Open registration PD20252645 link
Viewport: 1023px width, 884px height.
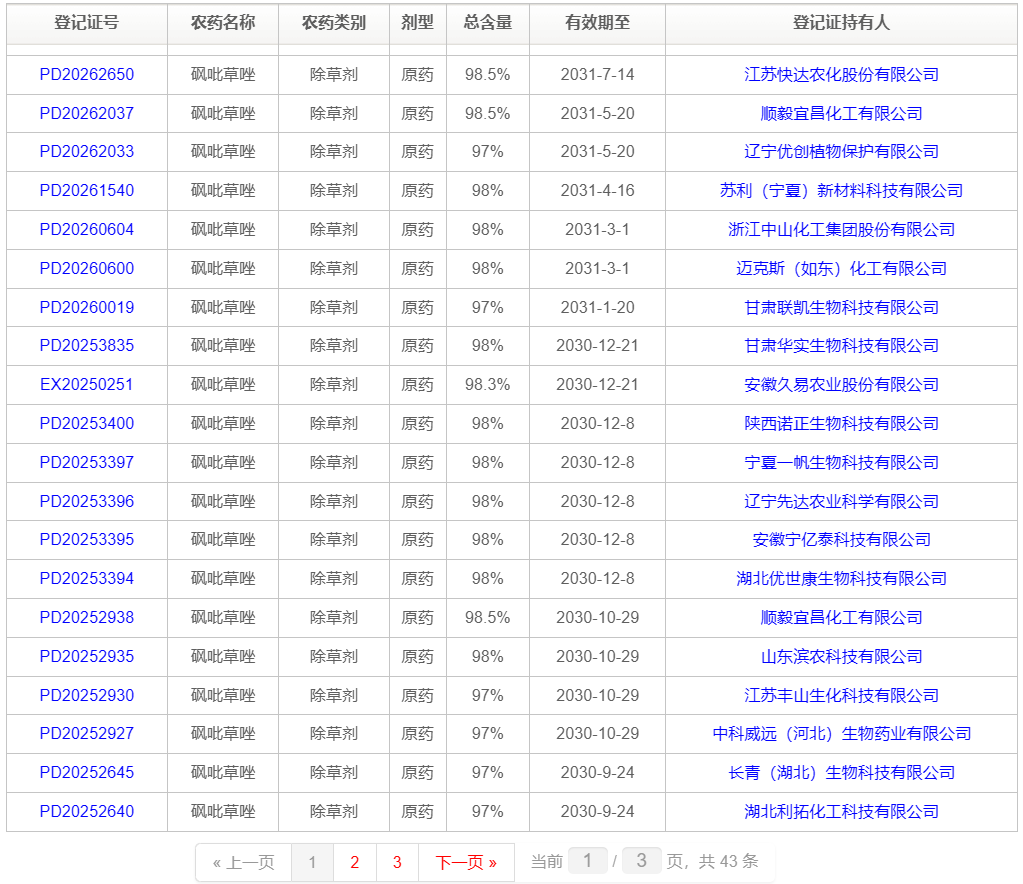[87, 772]
